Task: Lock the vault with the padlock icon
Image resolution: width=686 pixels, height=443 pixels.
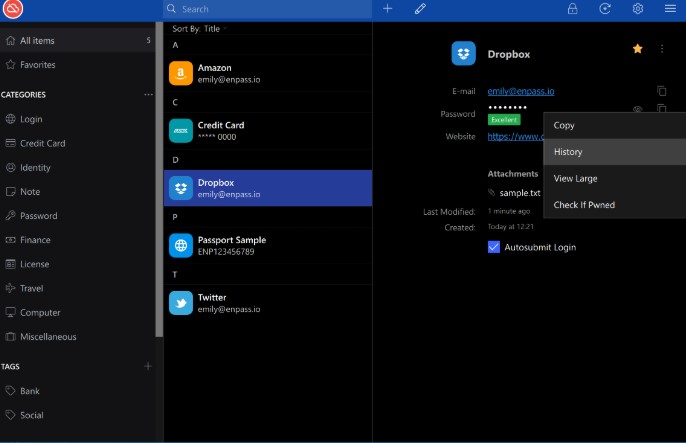Action: (x=573, y=9)
